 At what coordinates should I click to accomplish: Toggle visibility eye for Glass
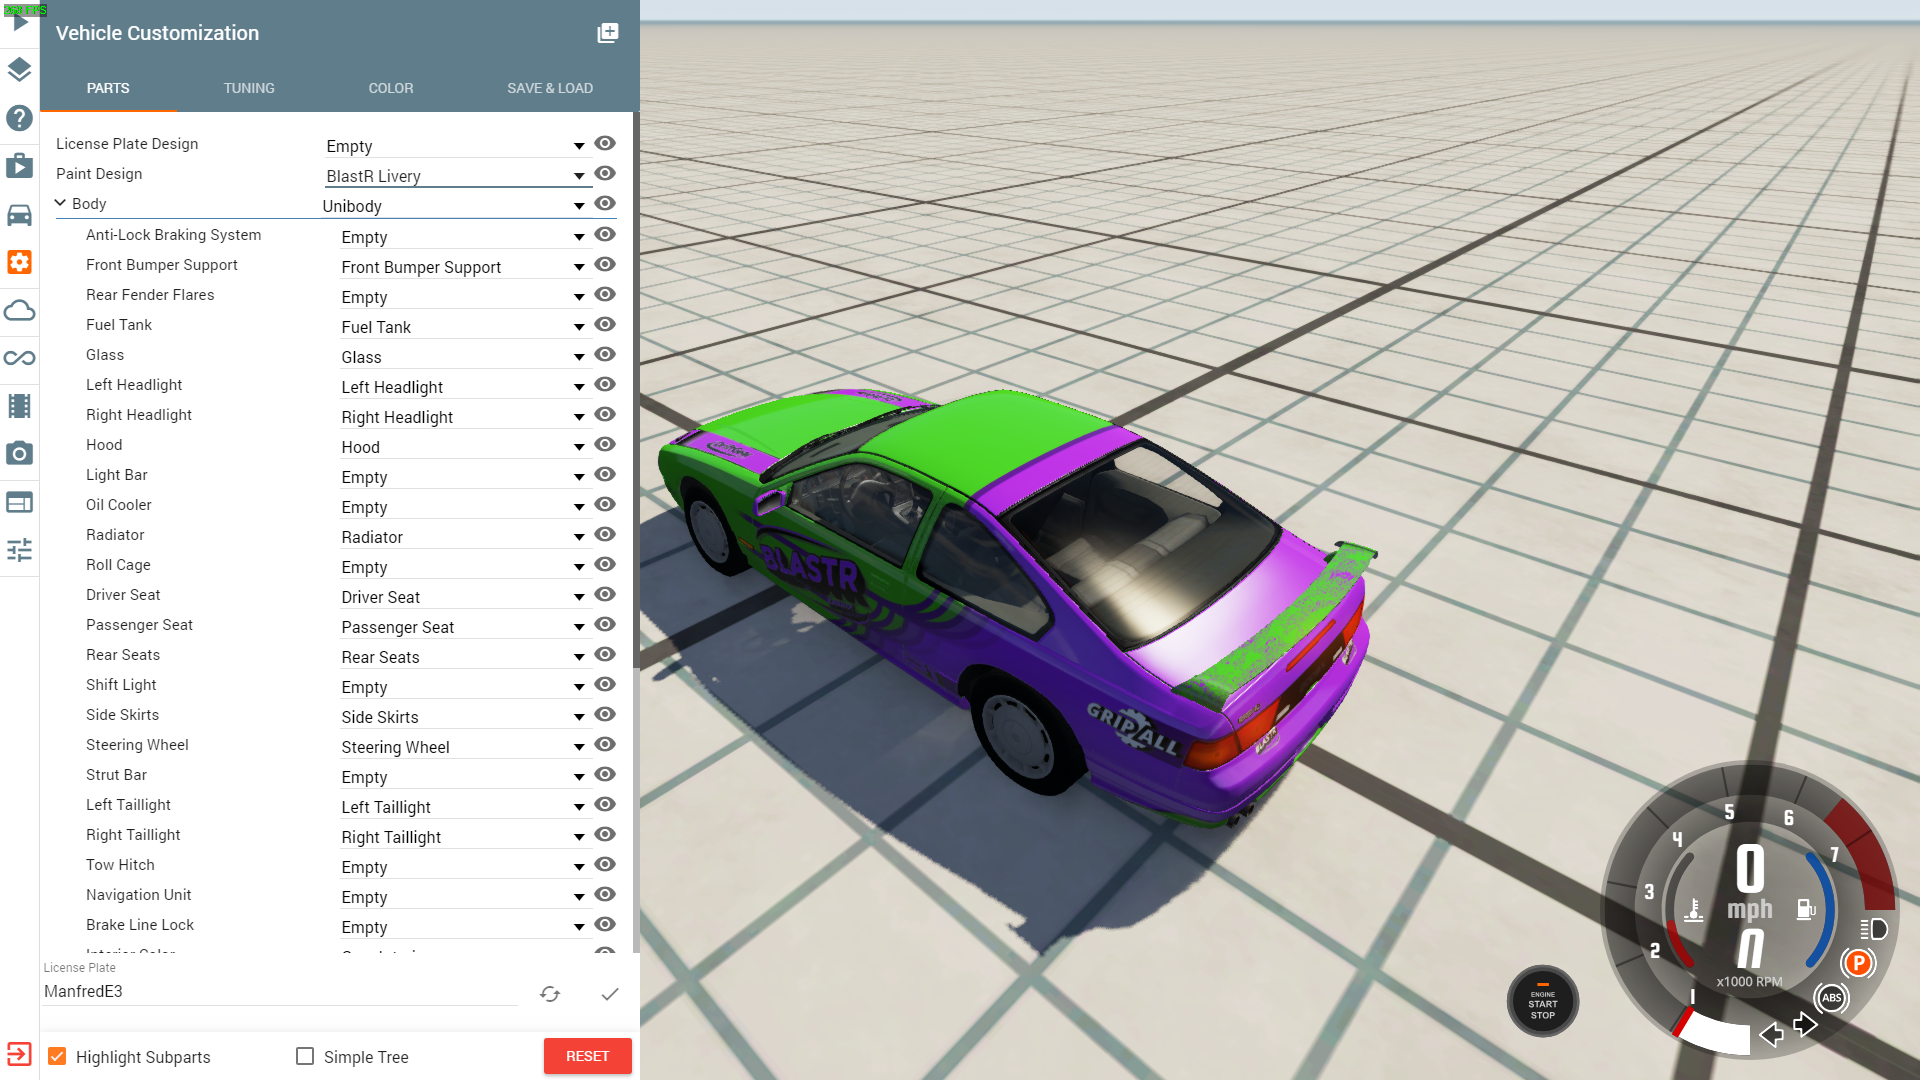[x=605, y=355]
